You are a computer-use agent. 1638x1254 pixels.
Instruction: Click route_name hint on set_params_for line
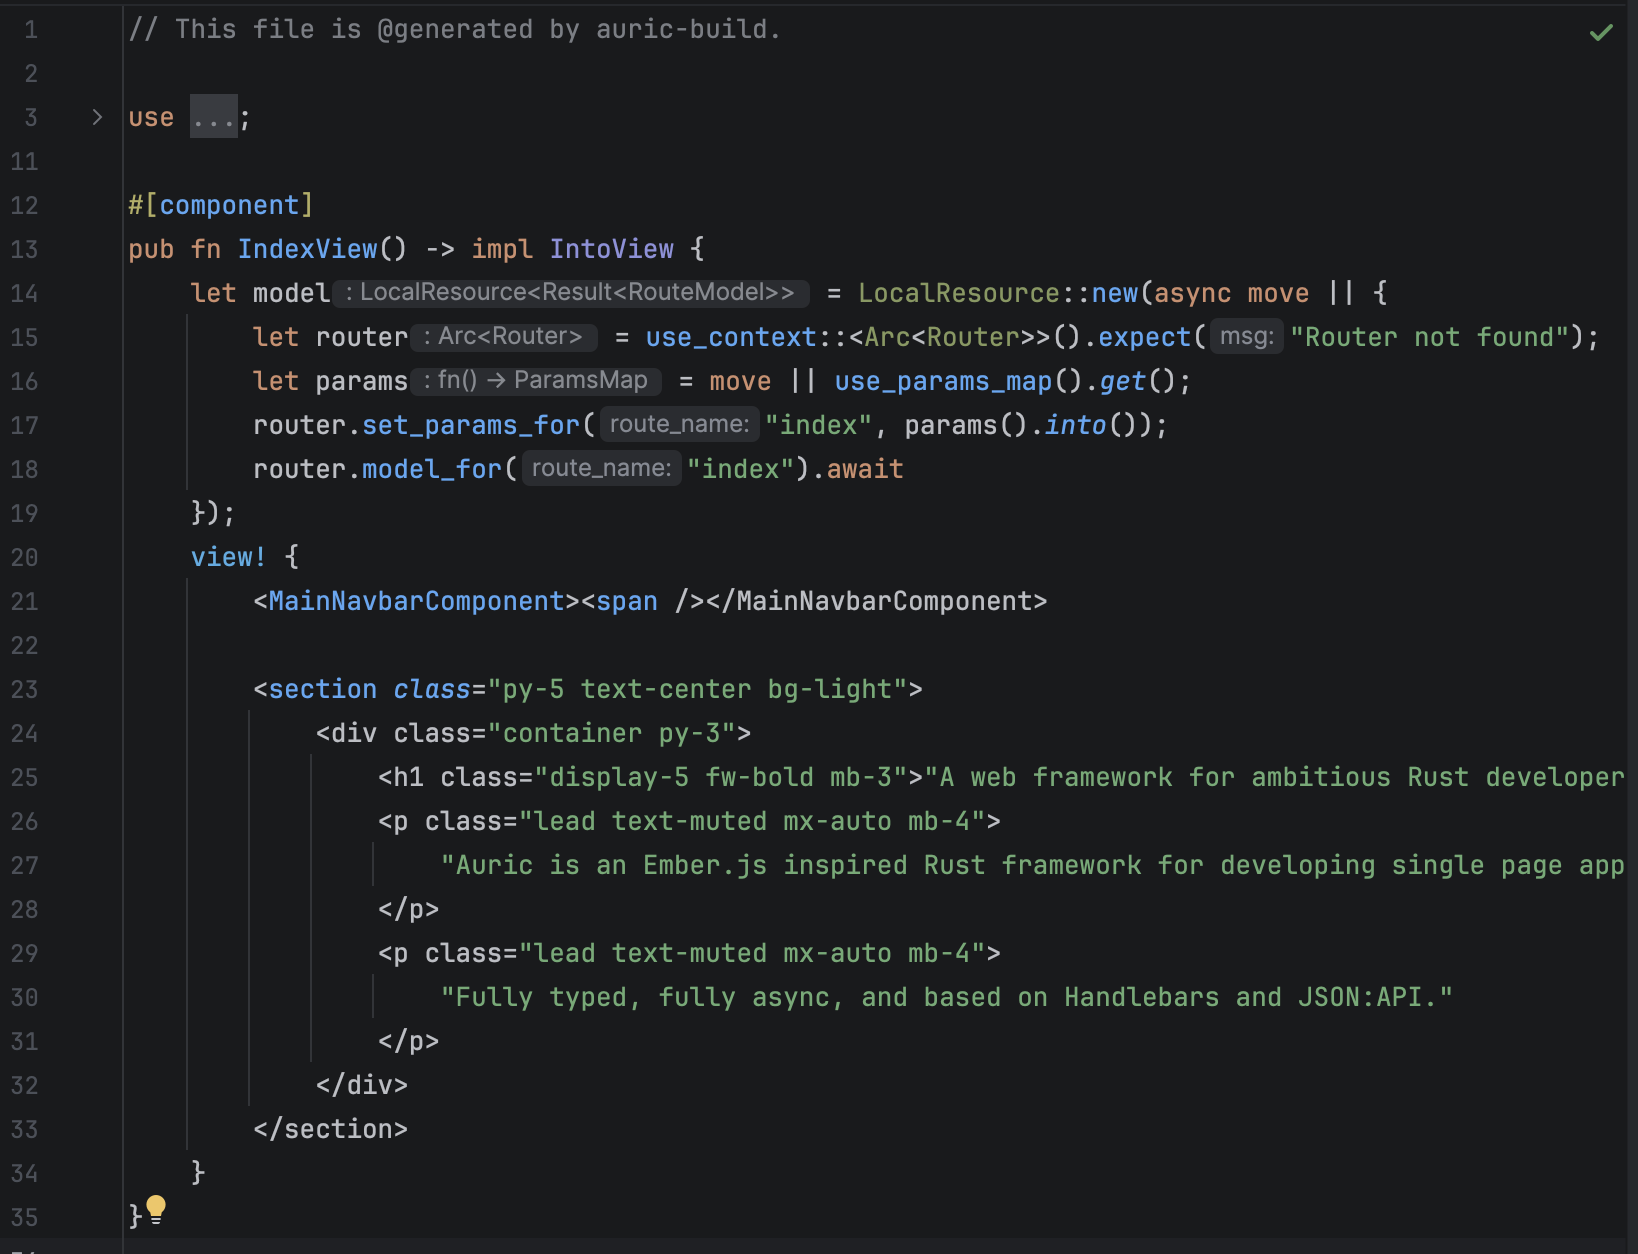(x=680, y=425)
